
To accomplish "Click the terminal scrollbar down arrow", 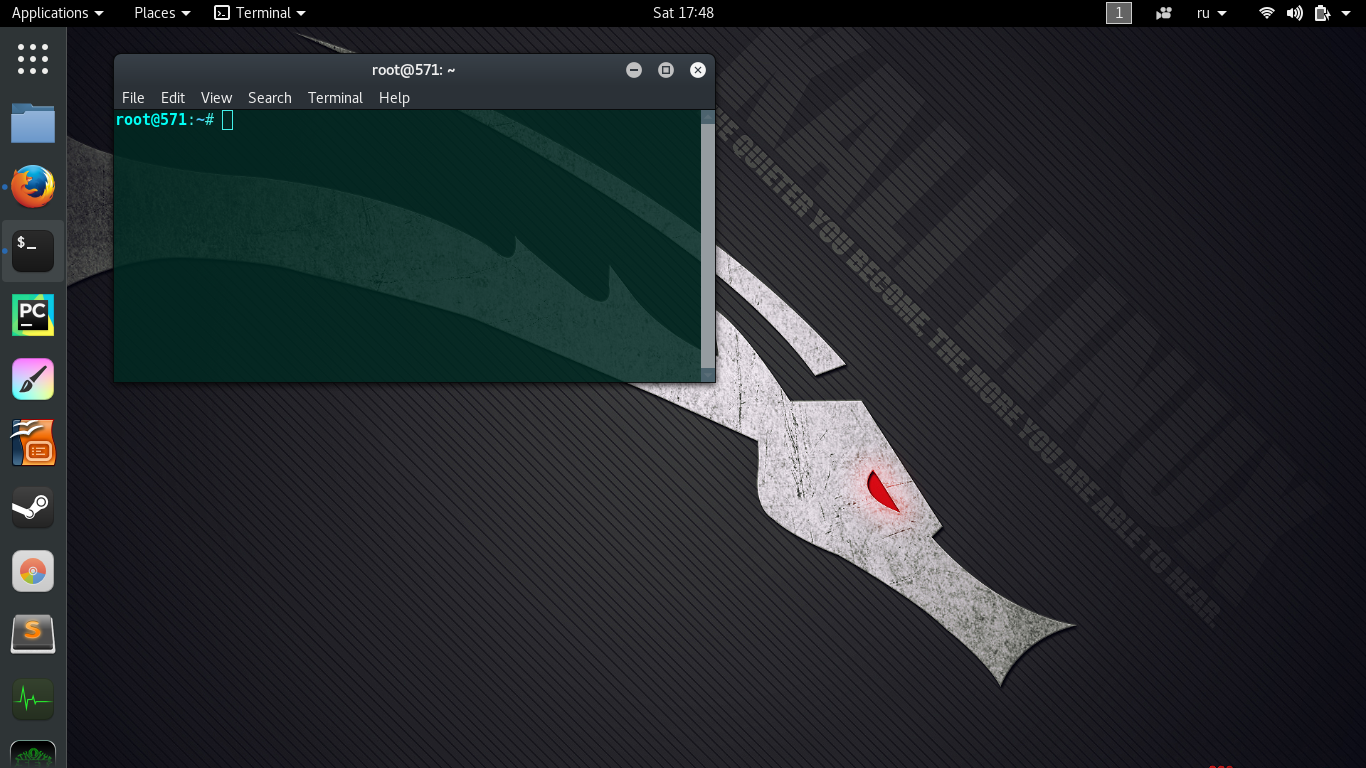I will (708, 375).
